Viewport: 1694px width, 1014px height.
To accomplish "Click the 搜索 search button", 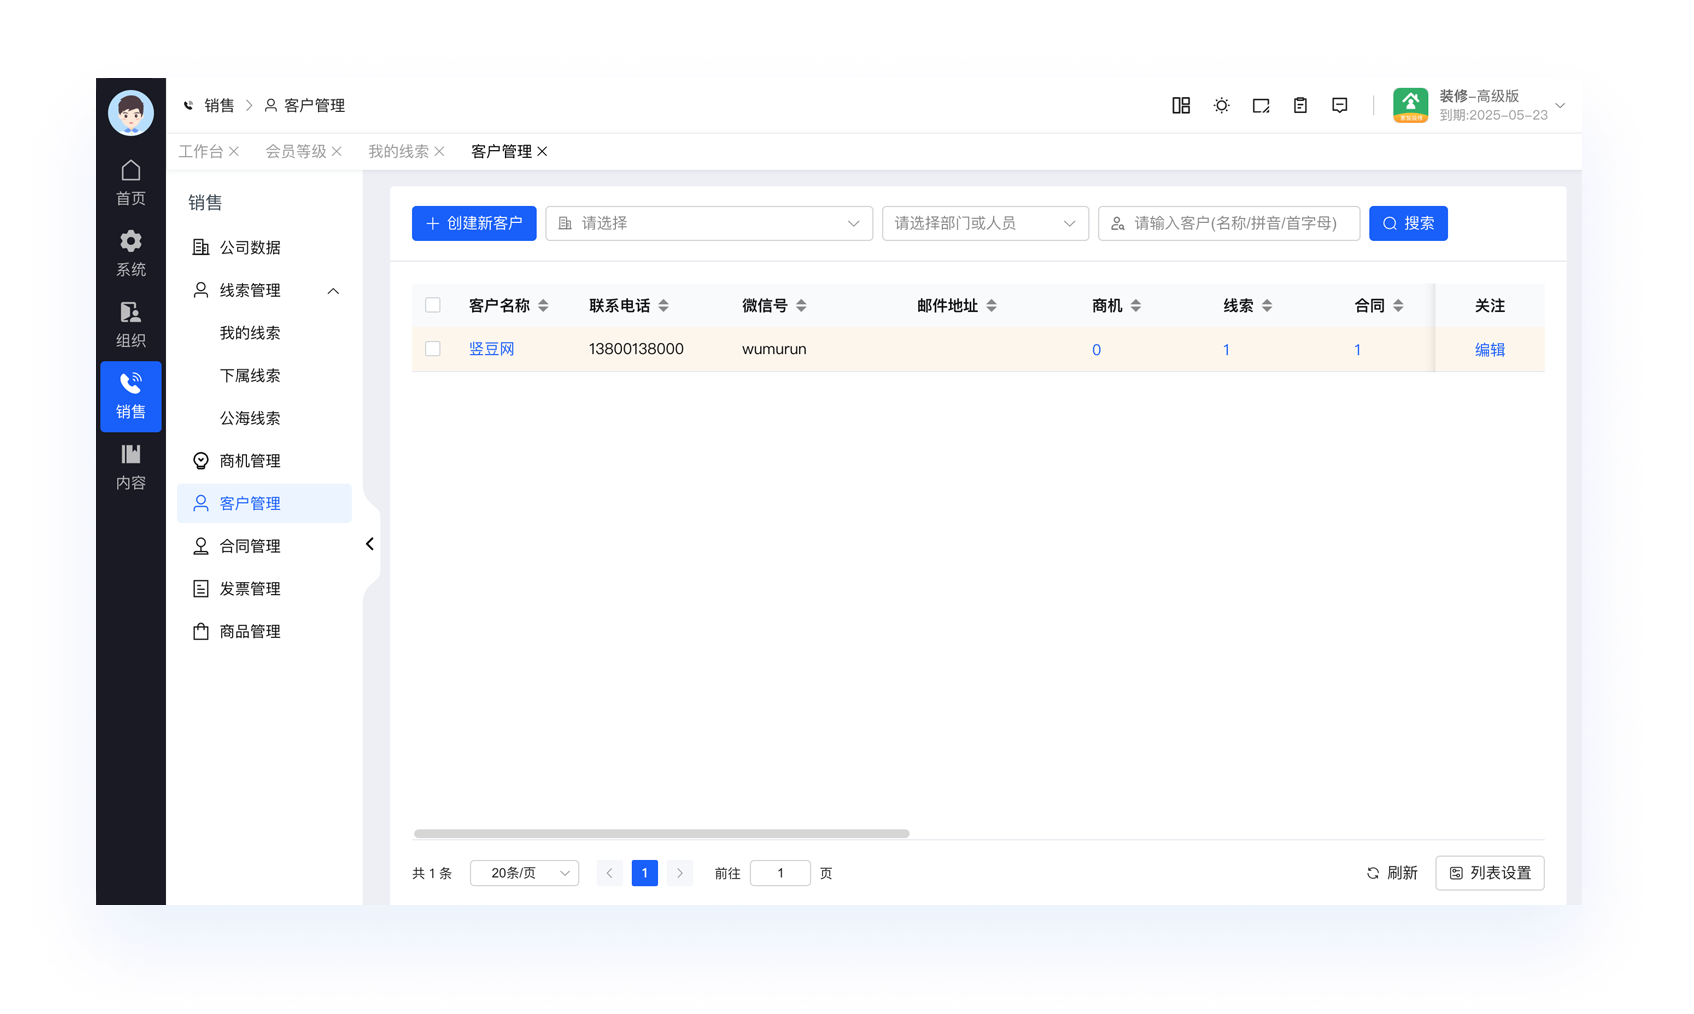I will 1408,223.
